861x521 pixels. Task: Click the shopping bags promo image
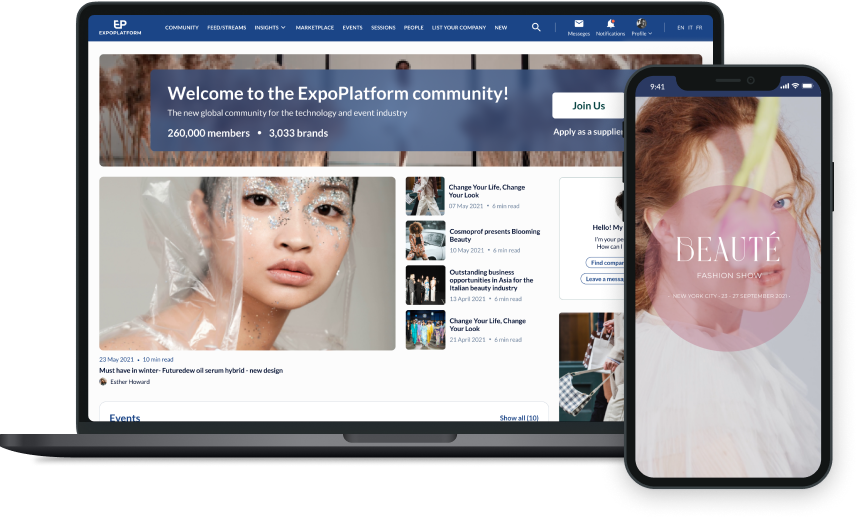click(591, 367)
